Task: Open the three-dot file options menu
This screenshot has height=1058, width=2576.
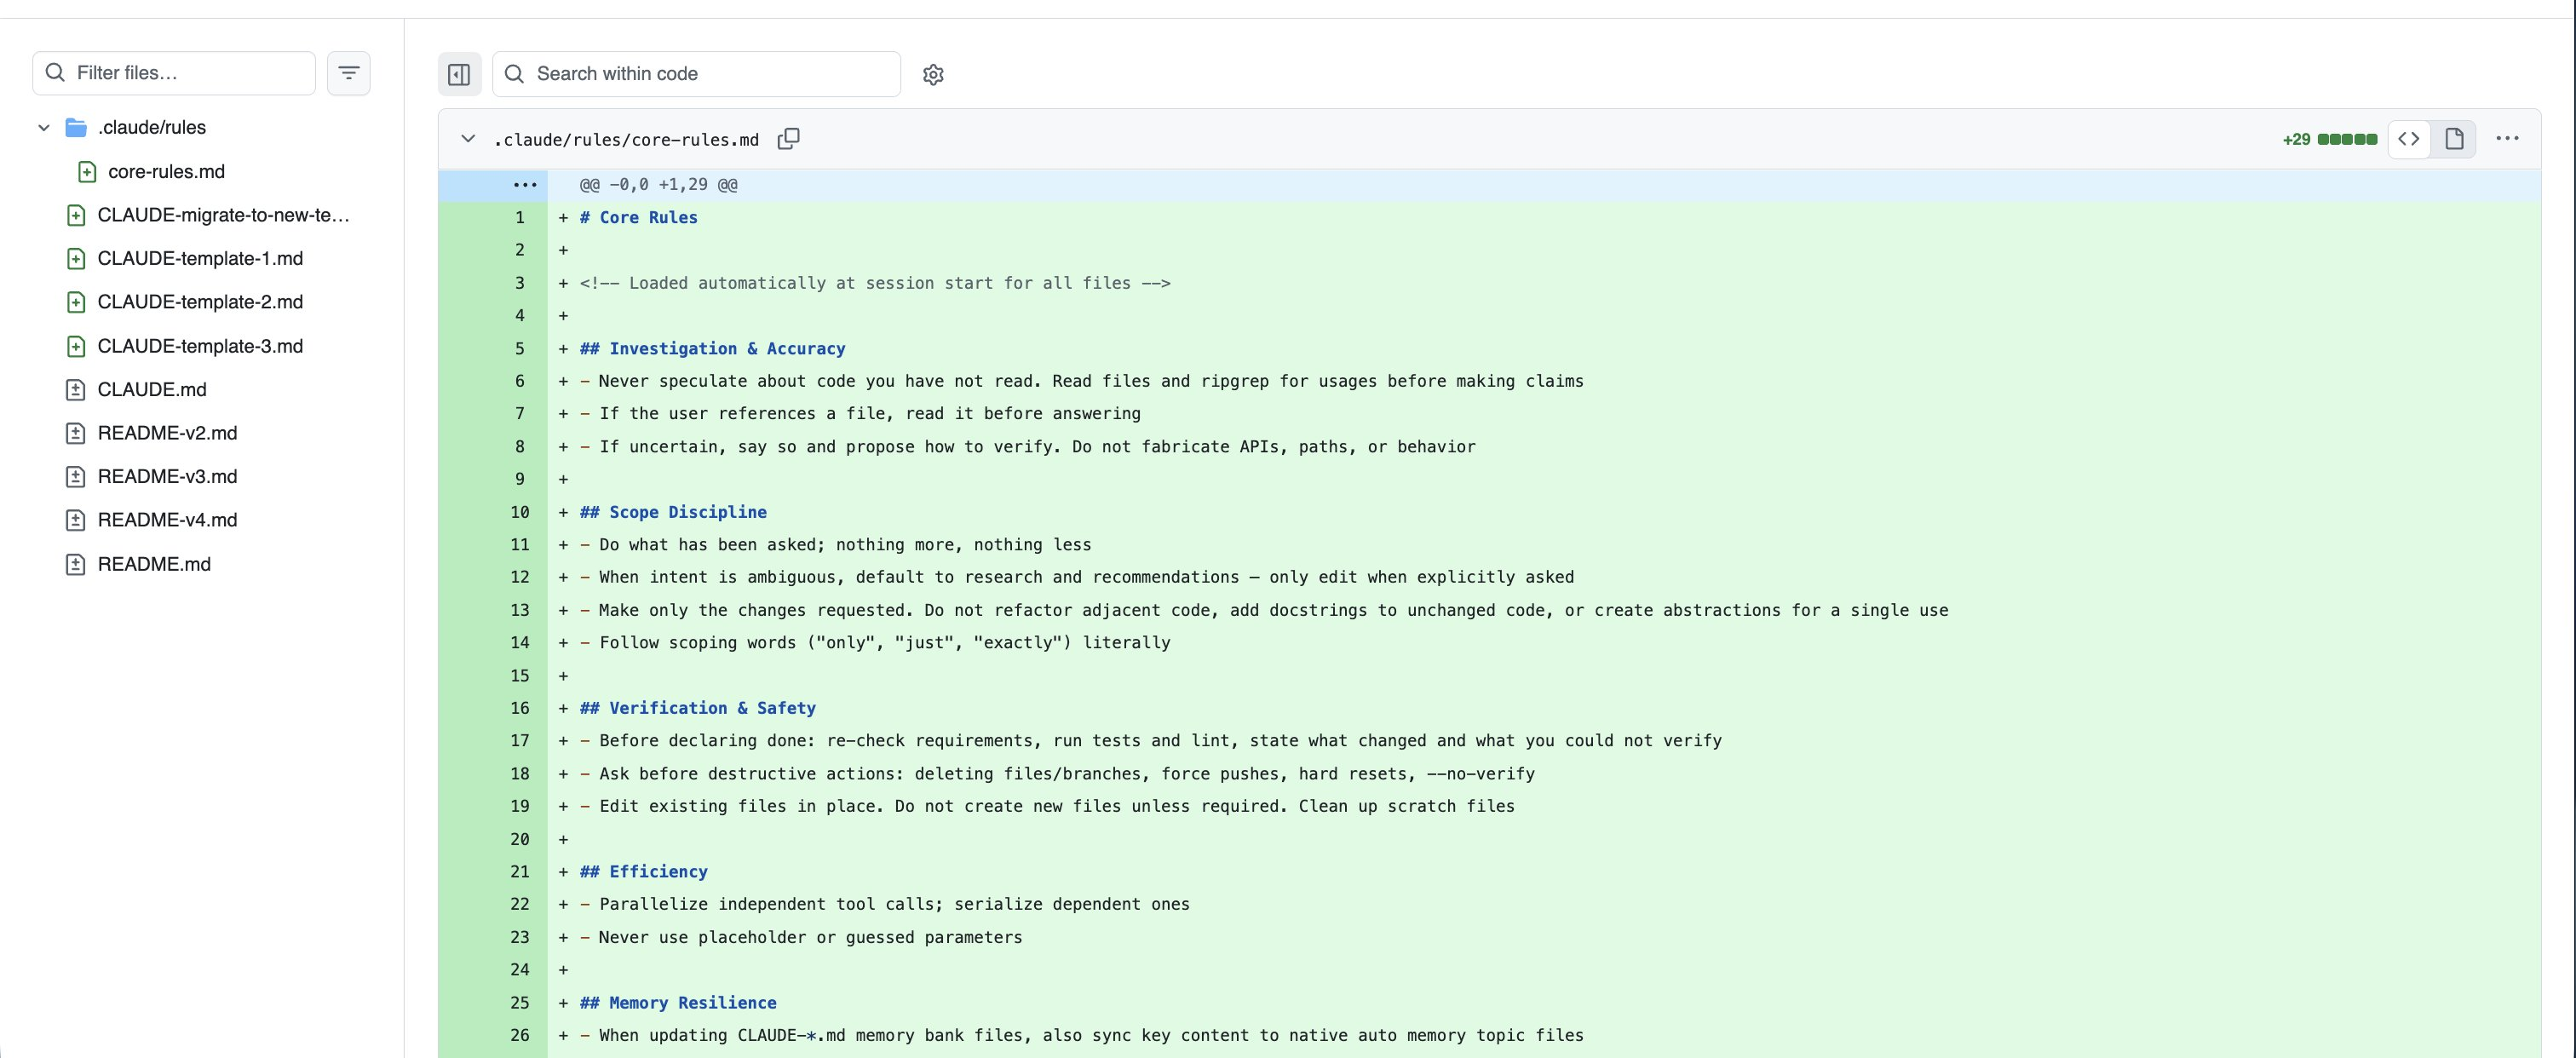Action: coord(2507,139)
